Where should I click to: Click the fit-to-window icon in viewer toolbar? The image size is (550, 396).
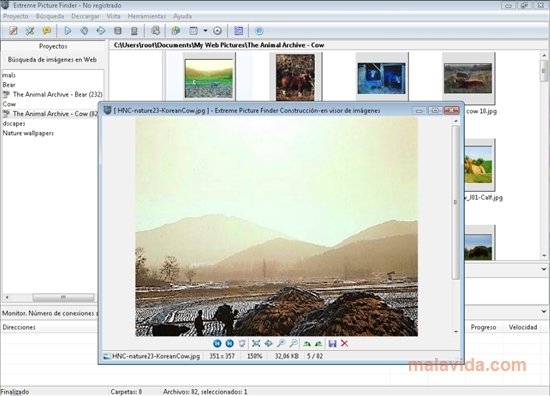[x=256, y=343]
